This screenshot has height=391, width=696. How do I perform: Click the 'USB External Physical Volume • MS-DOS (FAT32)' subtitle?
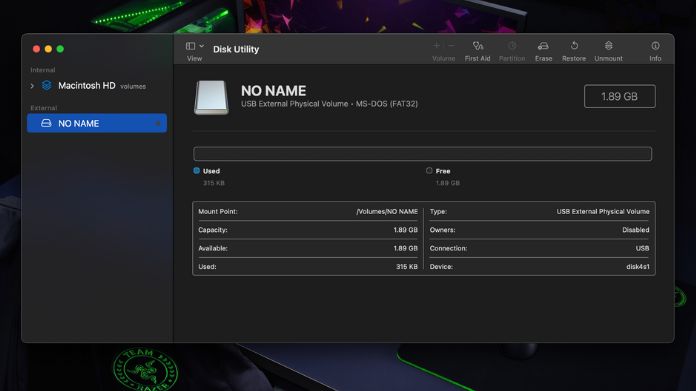tap(329, 104)
